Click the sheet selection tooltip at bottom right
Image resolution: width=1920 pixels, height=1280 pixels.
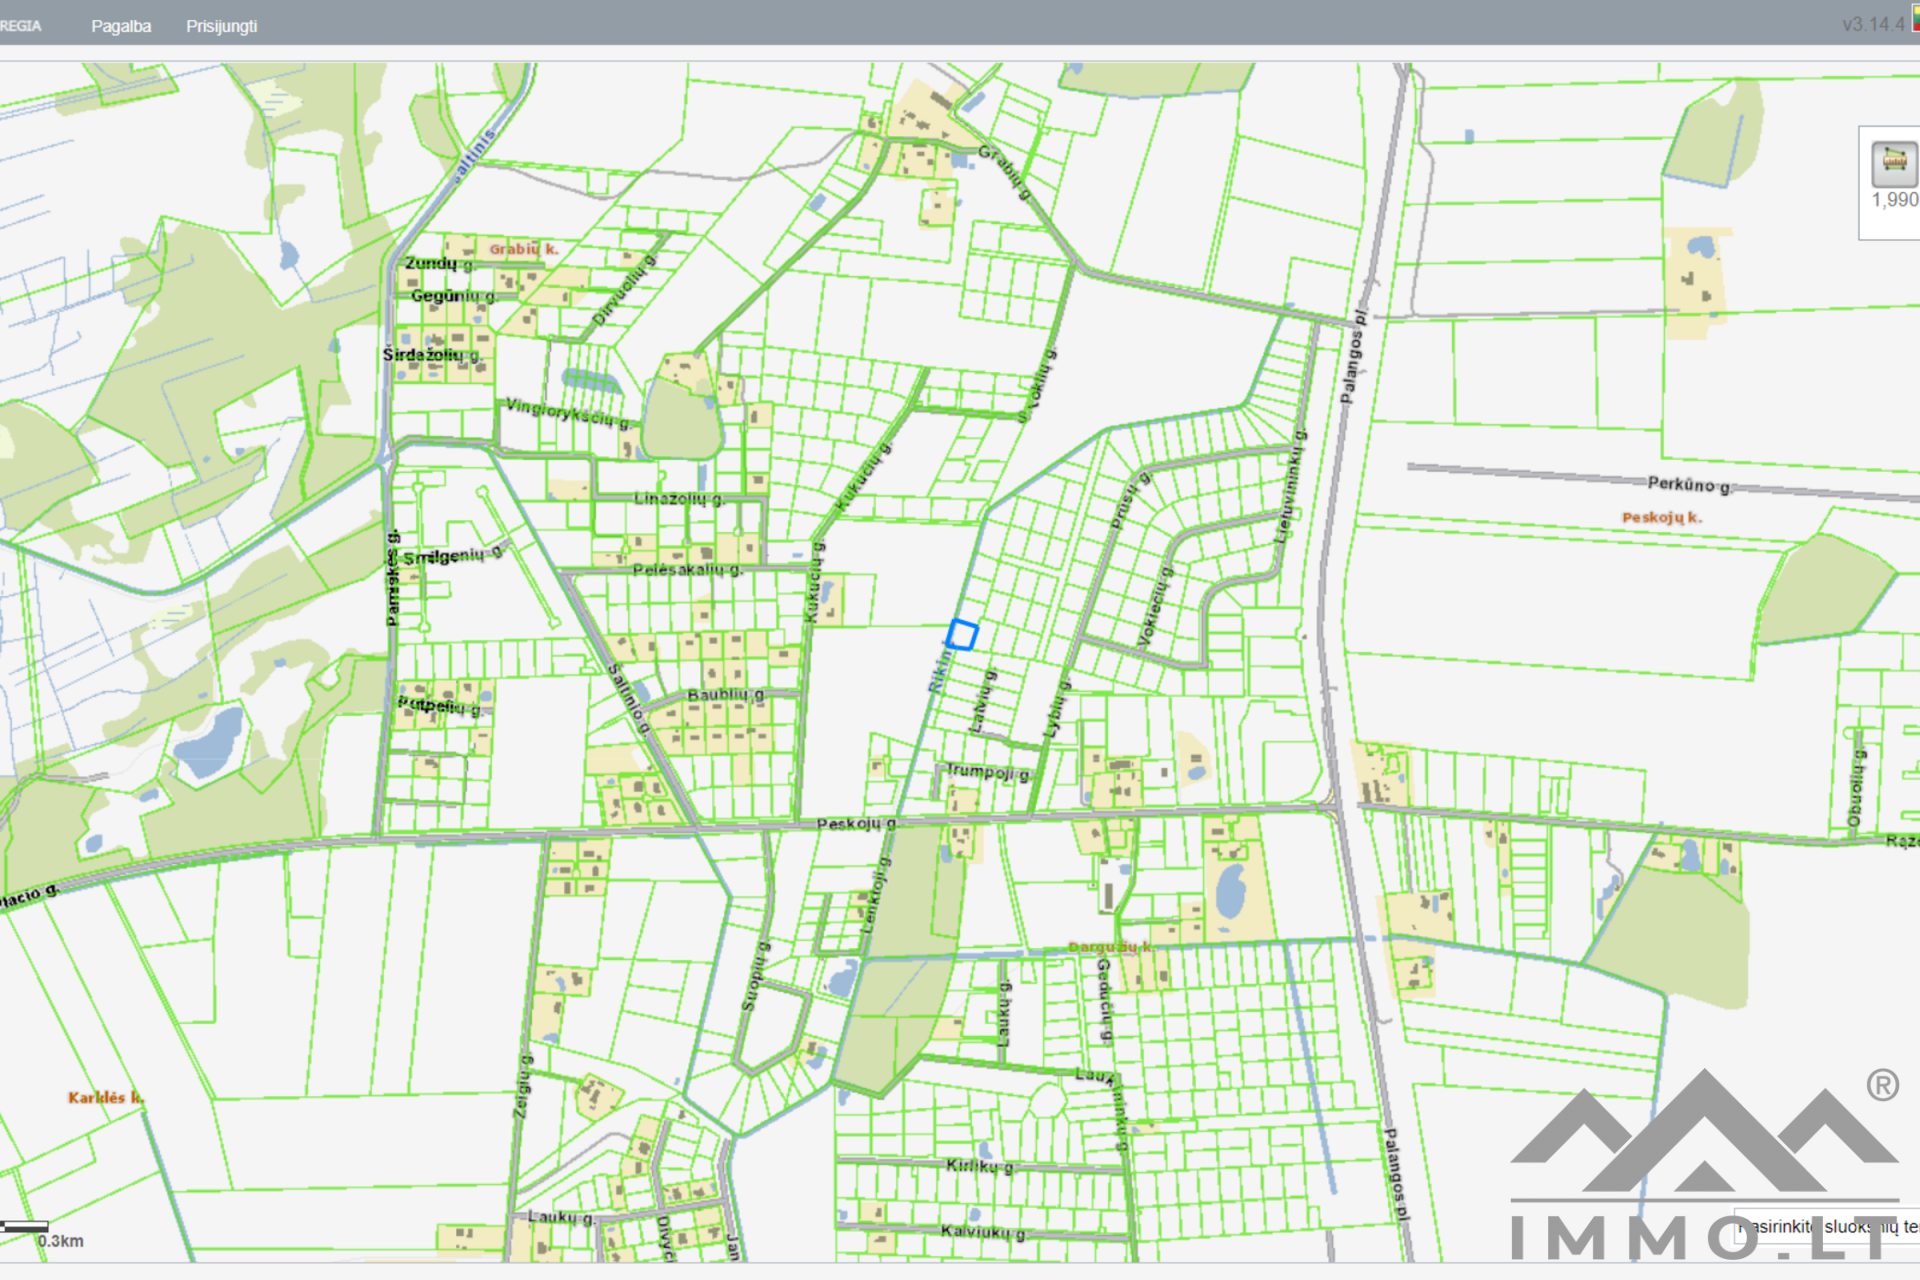pyautogui.click(x=1828, y=1226)
